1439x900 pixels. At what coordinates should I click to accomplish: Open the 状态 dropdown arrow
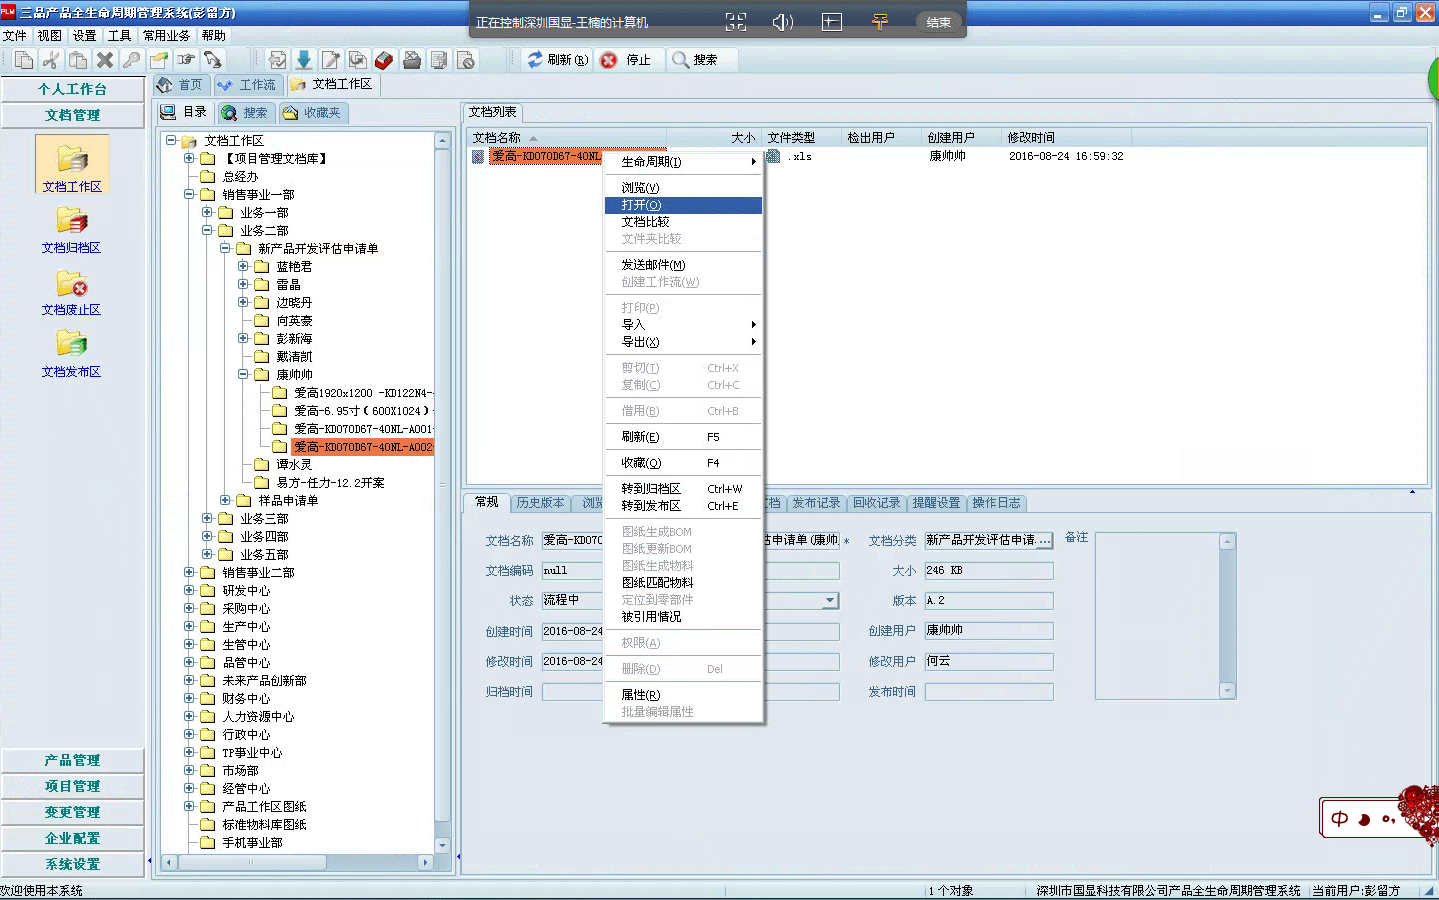[830, 601]
